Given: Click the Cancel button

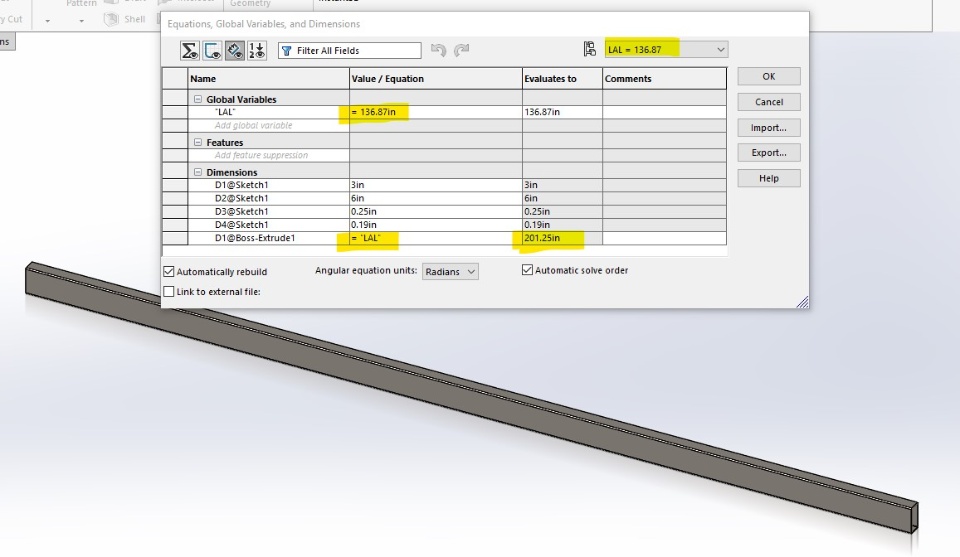Looking at the screenshot, I should pyautogui.click(x=769, y=102).
